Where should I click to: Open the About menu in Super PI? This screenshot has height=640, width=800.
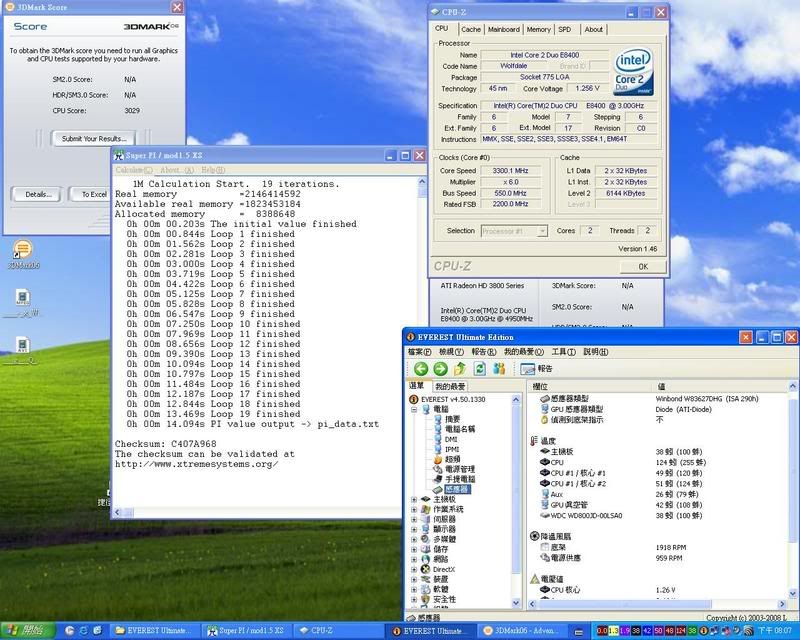[177, 170]
